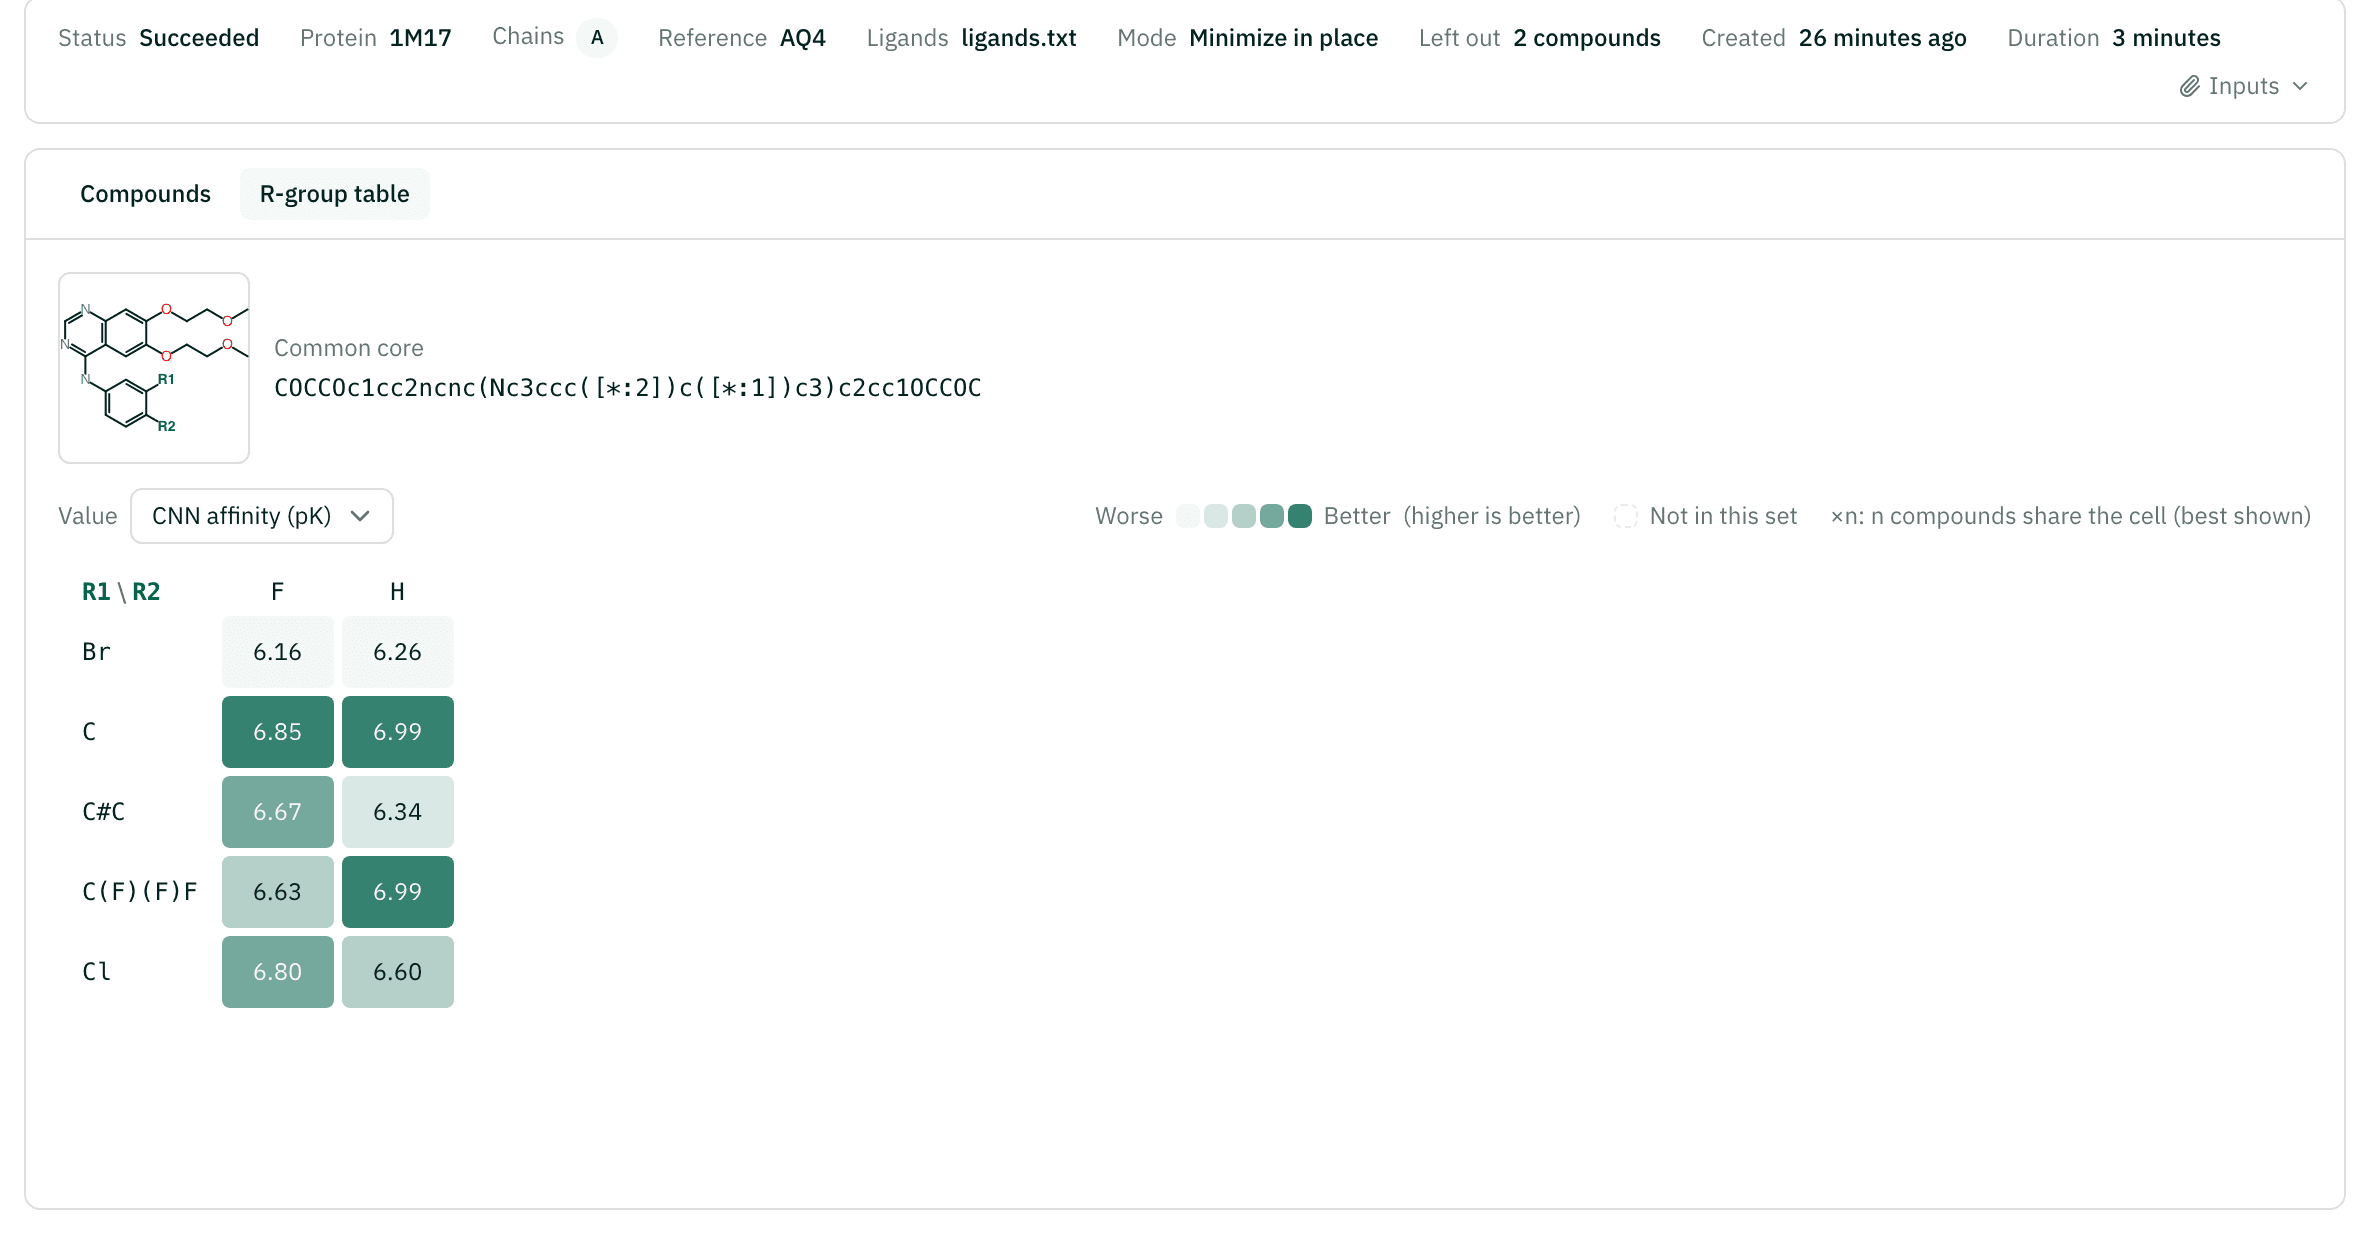This screenshot has width=2370, height=1234.
Task: Click the R1 \ R2 table corner header
Action: pyautogui.click(x=121, y=592)
